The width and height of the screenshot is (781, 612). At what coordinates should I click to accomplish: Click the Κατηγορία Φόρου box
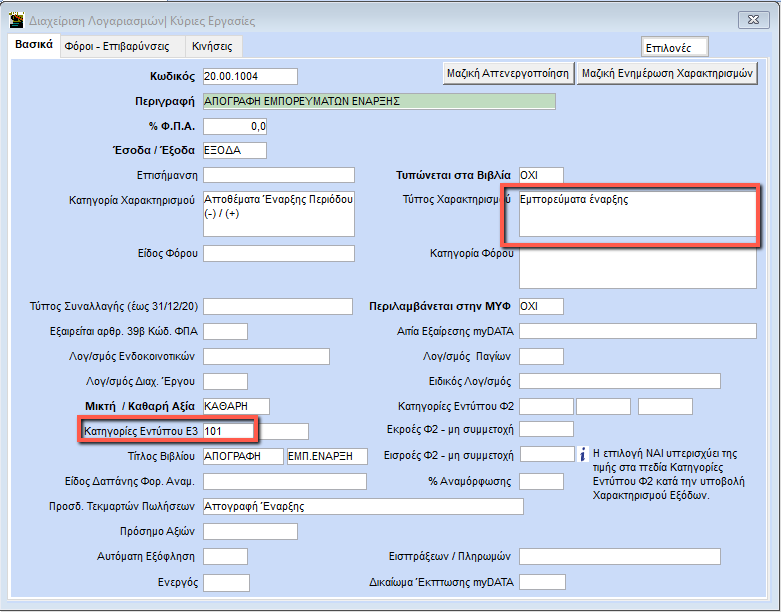(x=638, y=268)
